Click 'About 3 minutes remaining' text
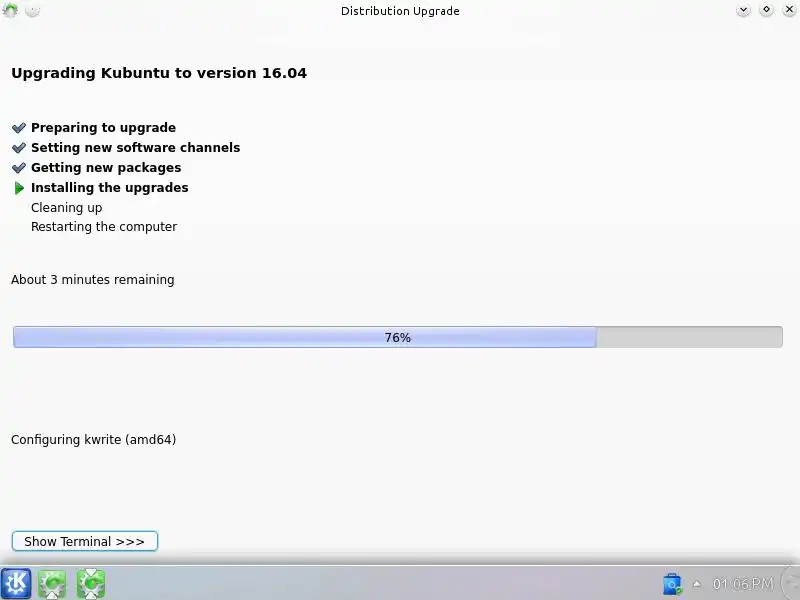 (93, 280)
